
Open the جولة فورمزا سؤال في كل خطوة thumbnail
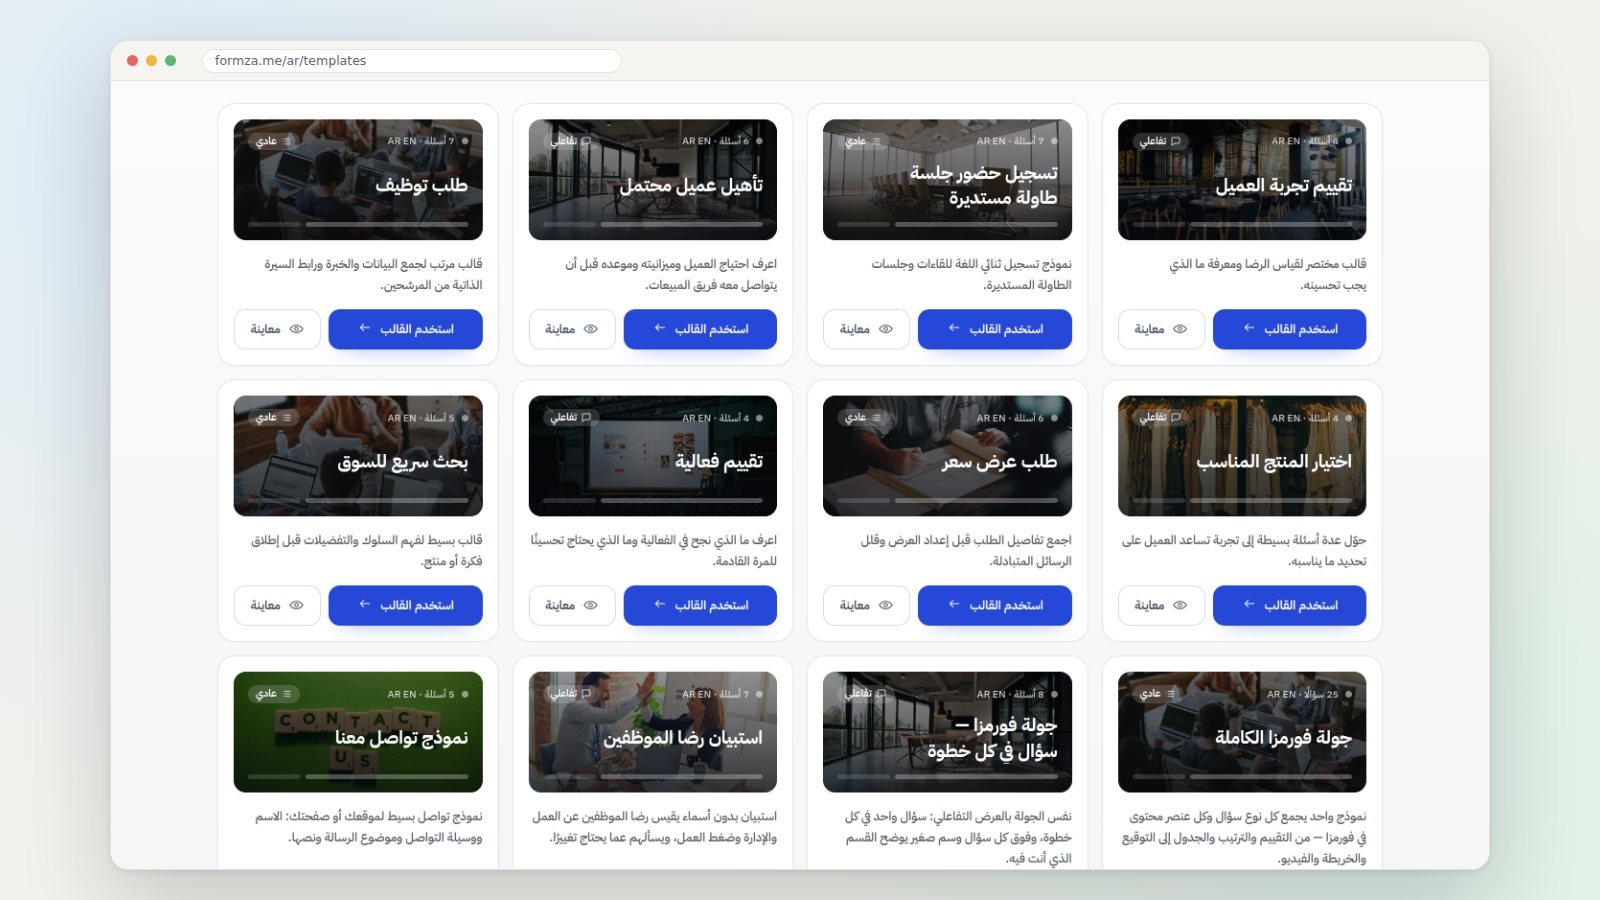(947, 732)
